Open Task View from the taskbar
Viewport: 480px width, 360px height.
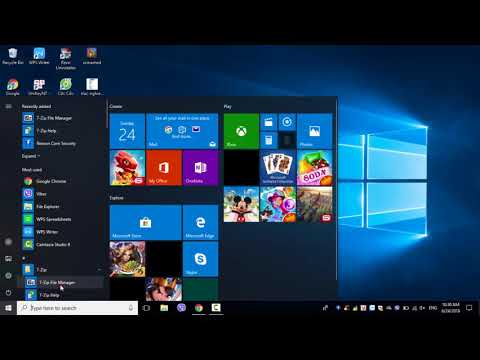[146, 308]
